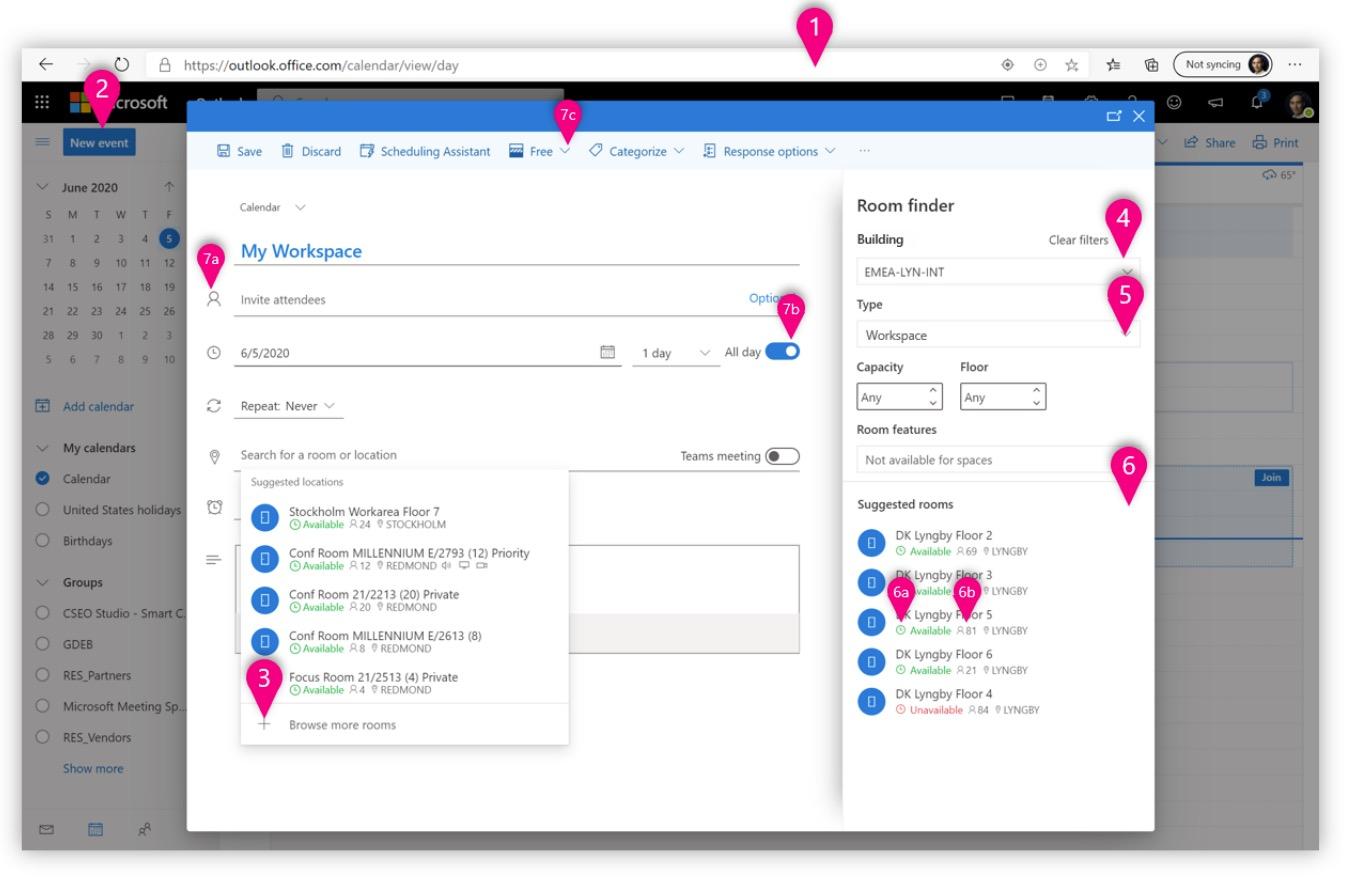
Task: Click the browser back arrow
Action: 45,64
